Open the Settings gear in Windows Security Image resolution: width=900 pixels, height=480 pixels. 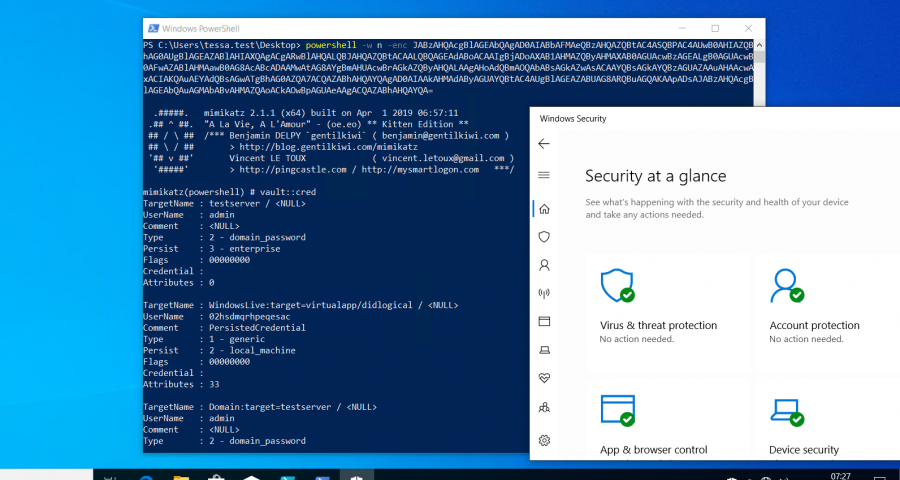point(544,440)
